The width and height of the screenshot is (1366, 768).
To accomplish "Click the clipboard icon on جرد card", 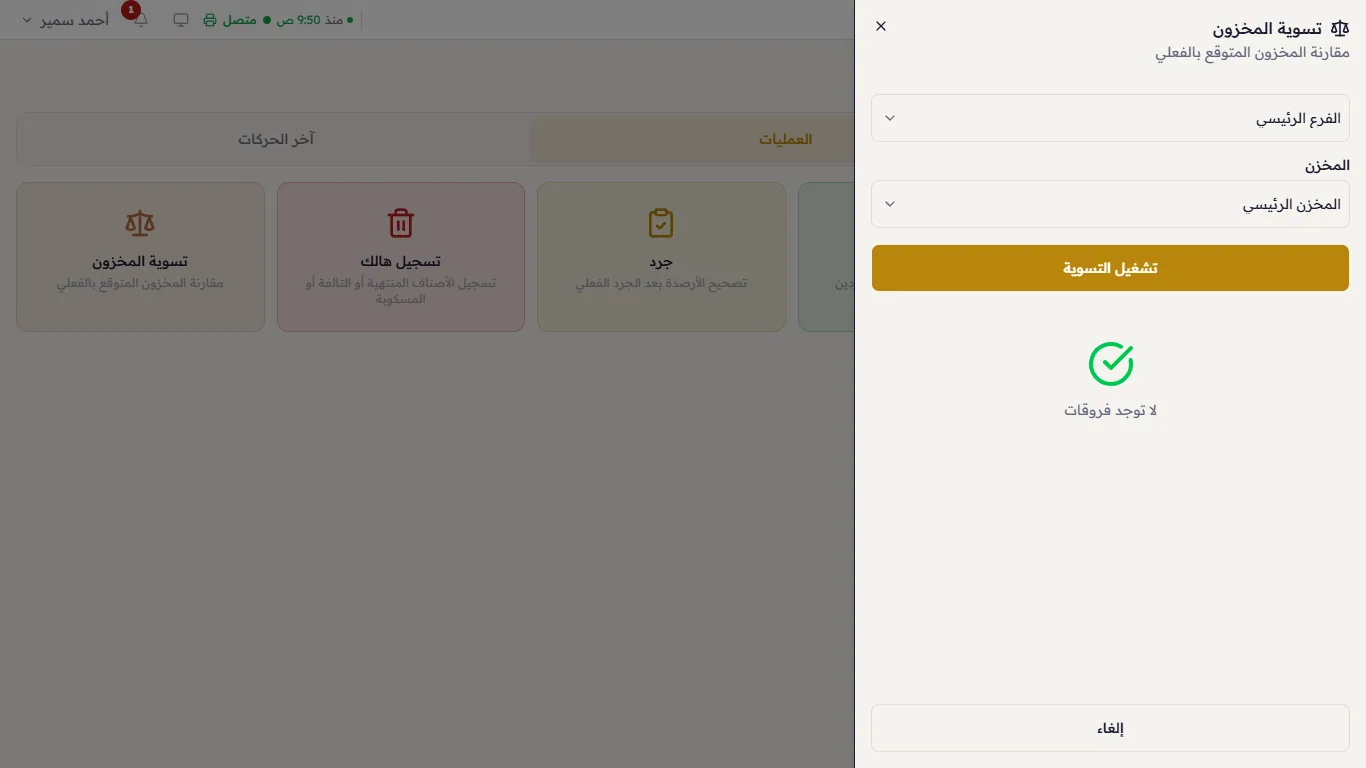I will coord(661,223).
